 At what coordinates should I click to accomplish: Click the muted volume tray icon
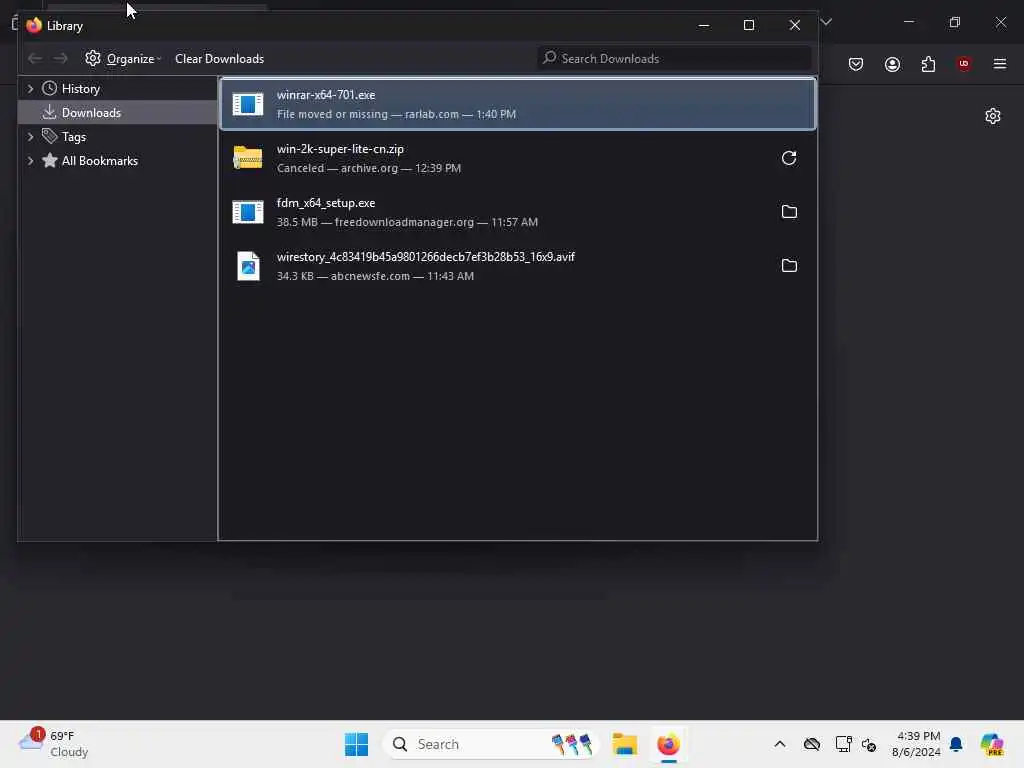click(x=869, y=744)
